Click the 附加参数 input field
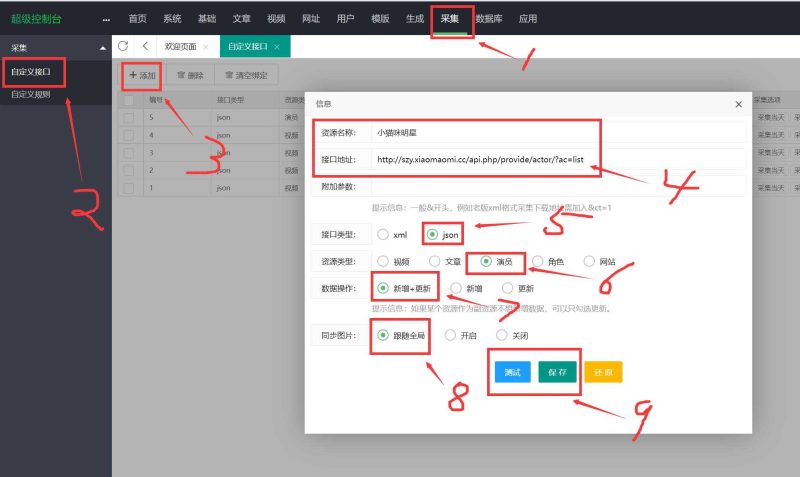Screen dimensions: 800x477 (556, 186)
